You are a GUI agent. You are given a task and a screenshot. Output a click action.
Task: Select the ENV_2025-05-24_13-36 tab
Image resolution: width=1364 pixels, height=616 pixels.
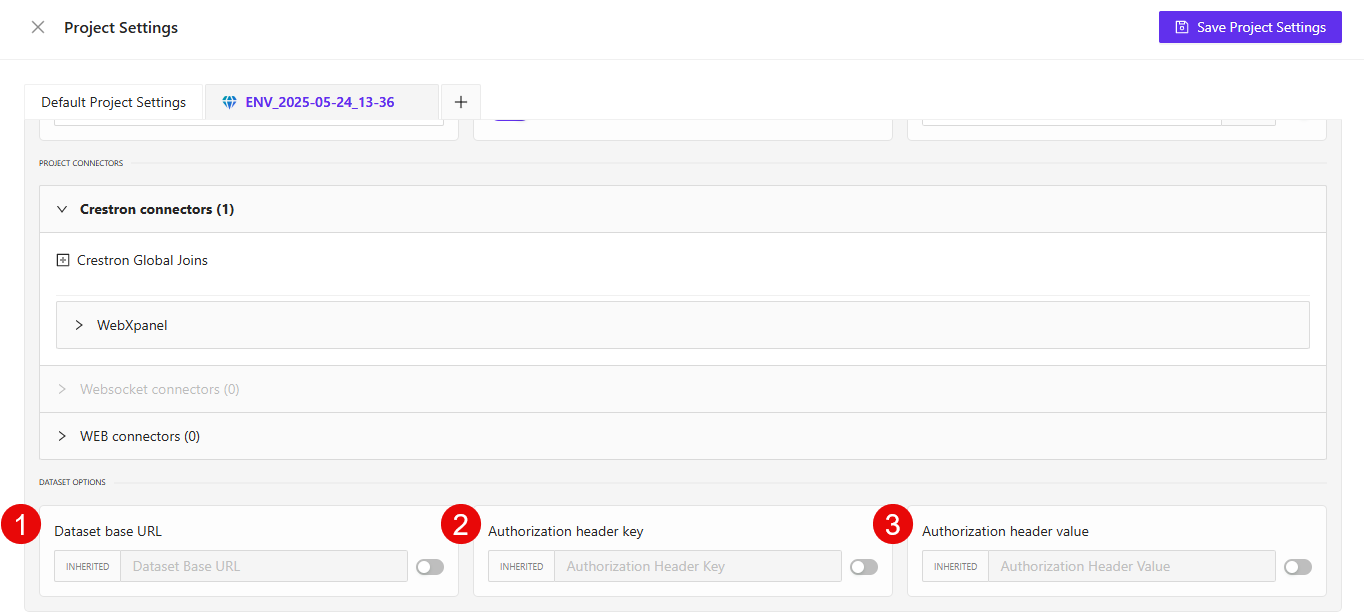[x=320, y=101]
